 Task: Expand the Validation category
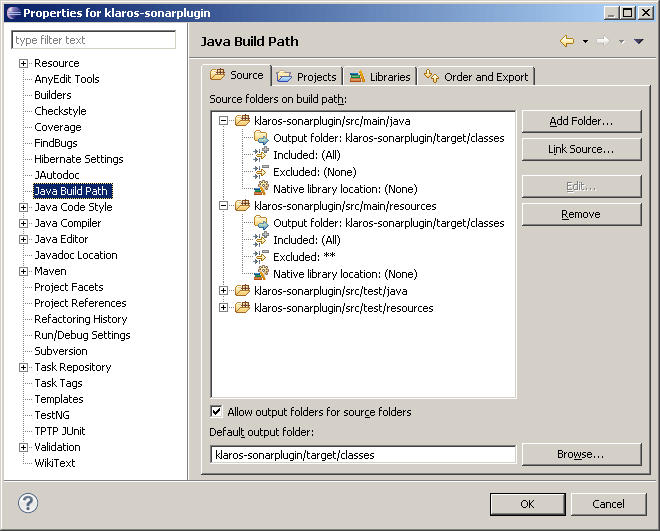[x=24, y=447]
